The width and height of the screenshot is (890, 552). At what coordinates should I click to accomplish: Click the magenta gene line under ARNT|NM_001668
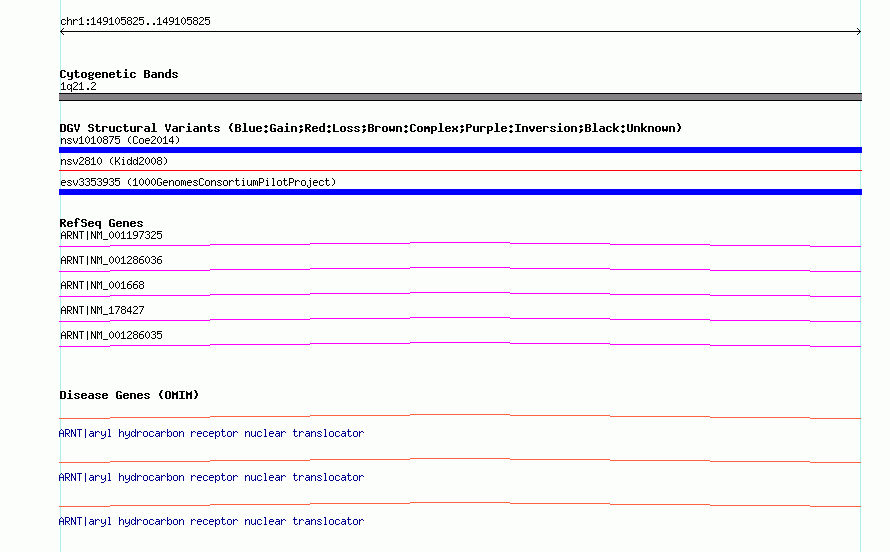pos(460,294)
